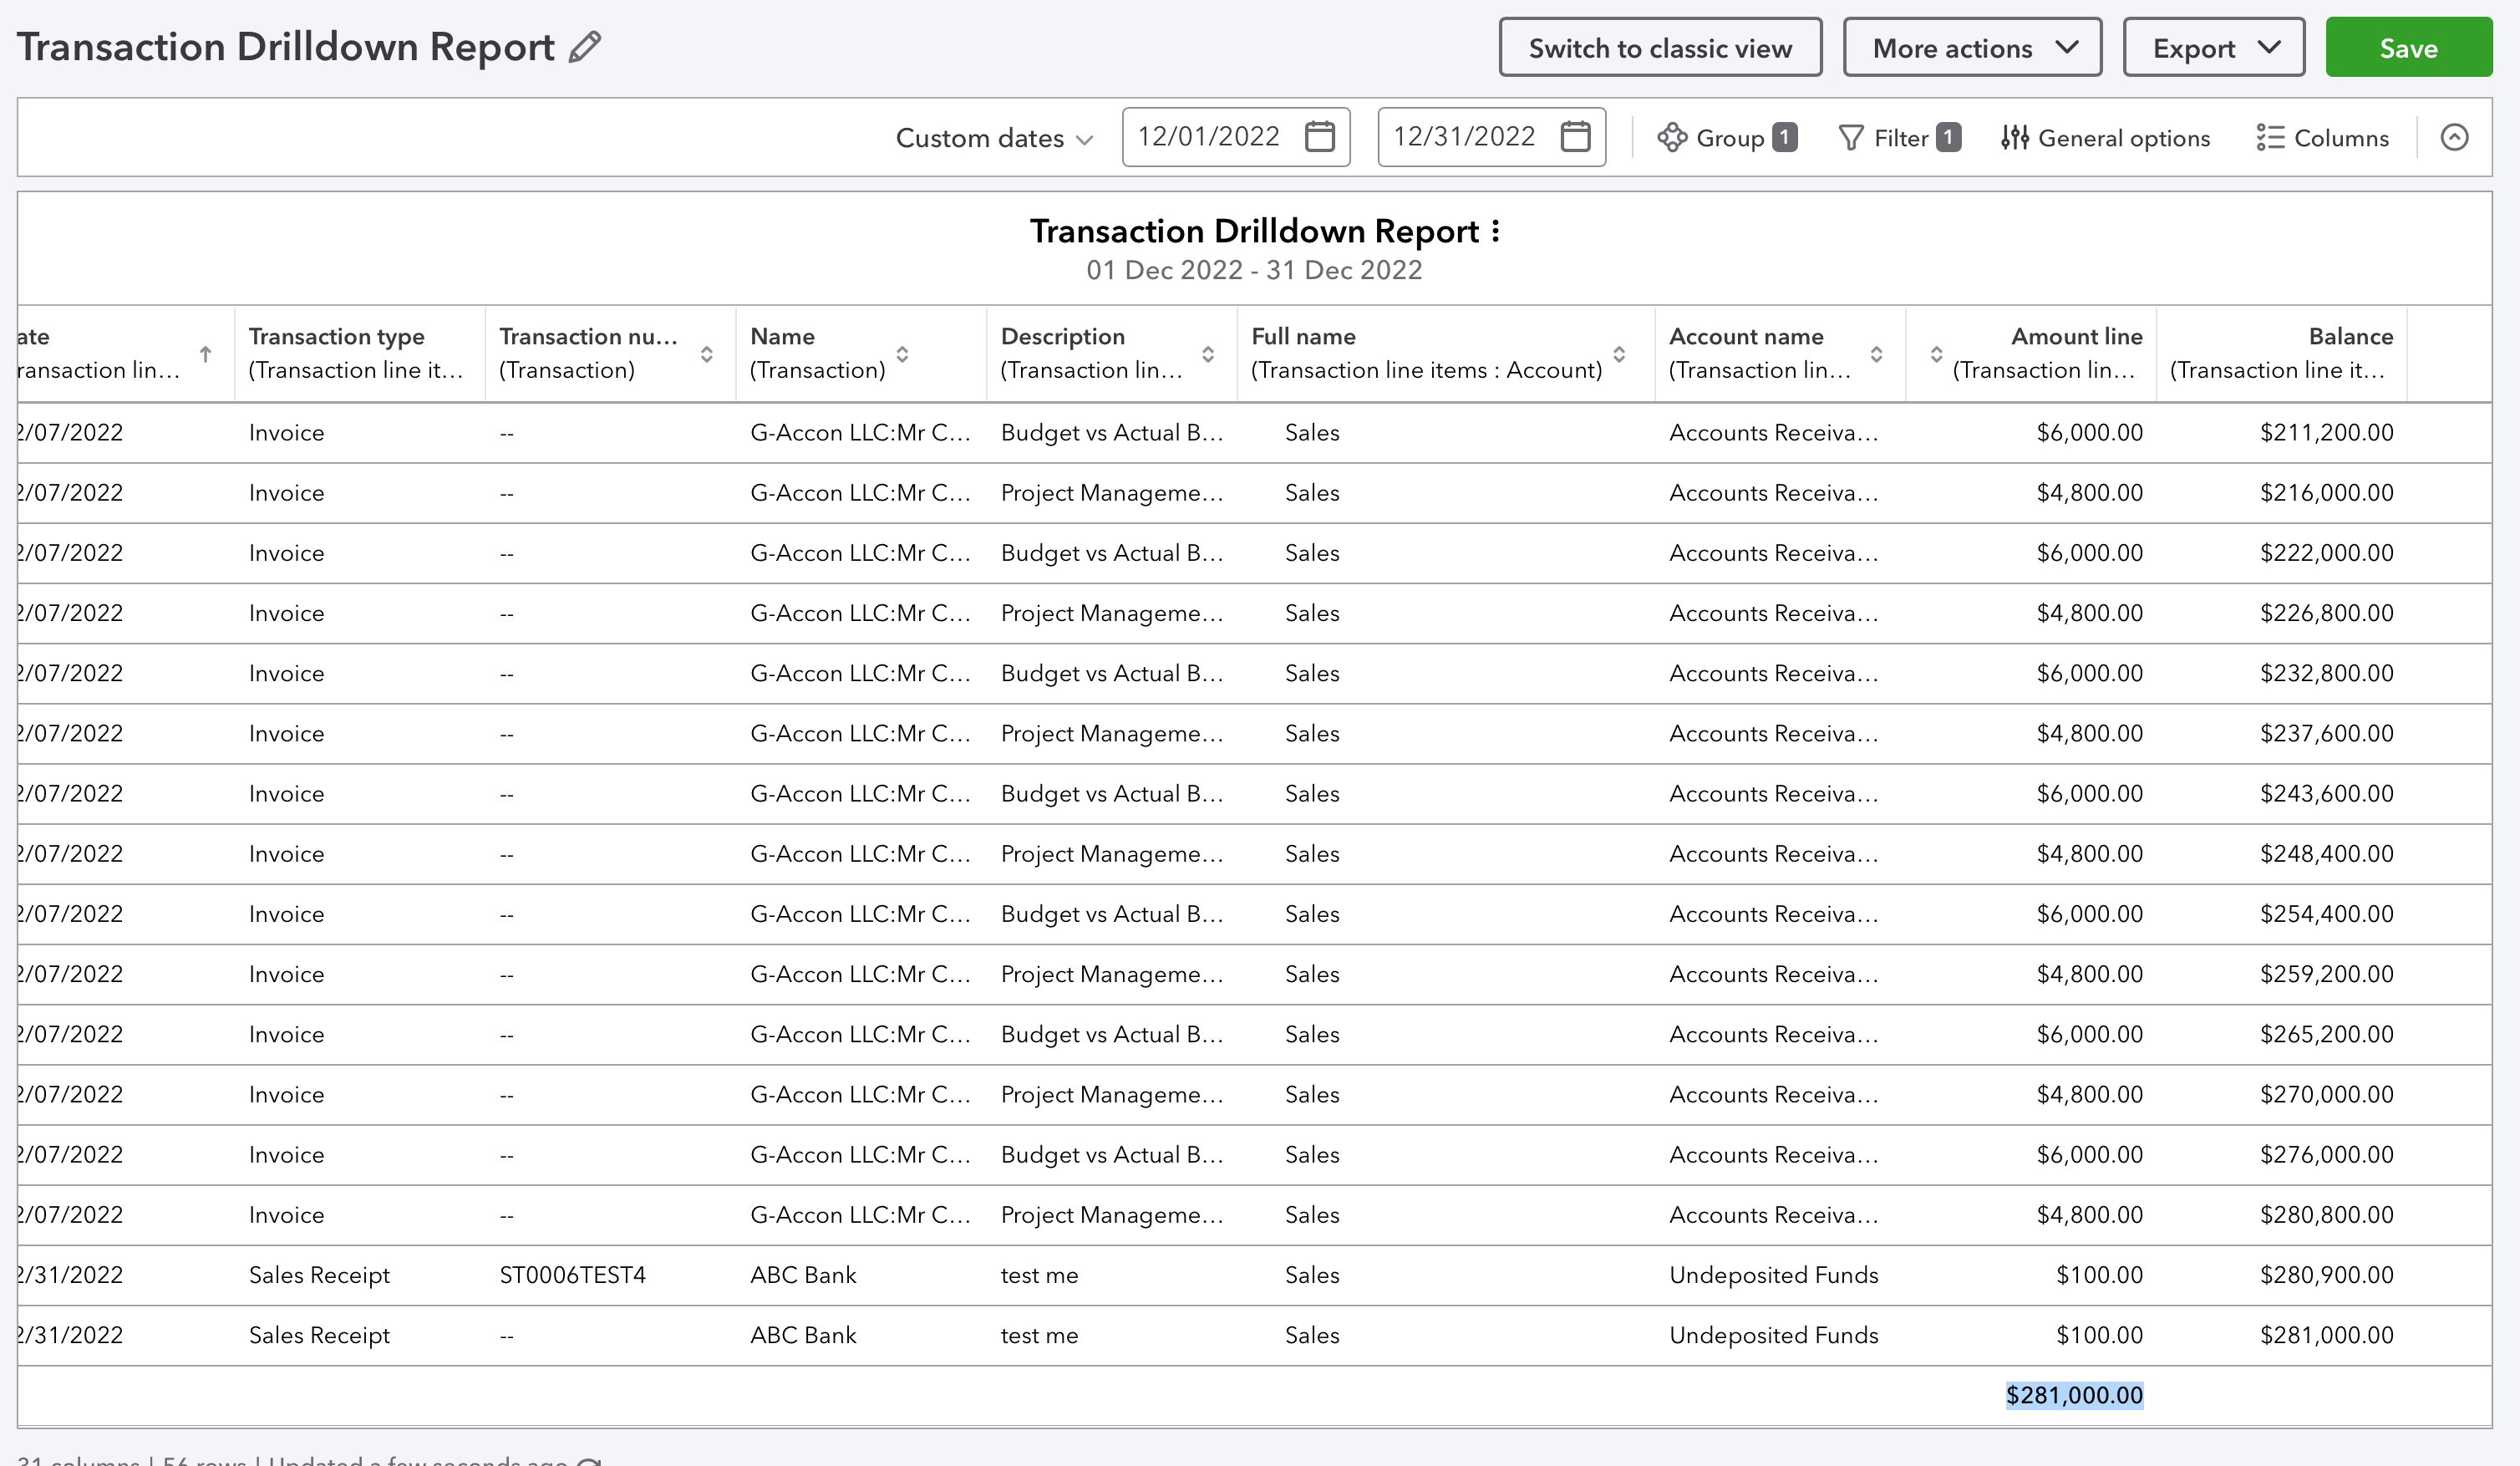Open the Columns chooser

tap(2322, 137)
